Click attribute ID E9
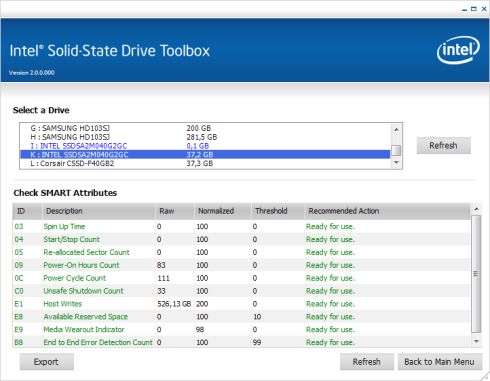 [x=19, y=330]
